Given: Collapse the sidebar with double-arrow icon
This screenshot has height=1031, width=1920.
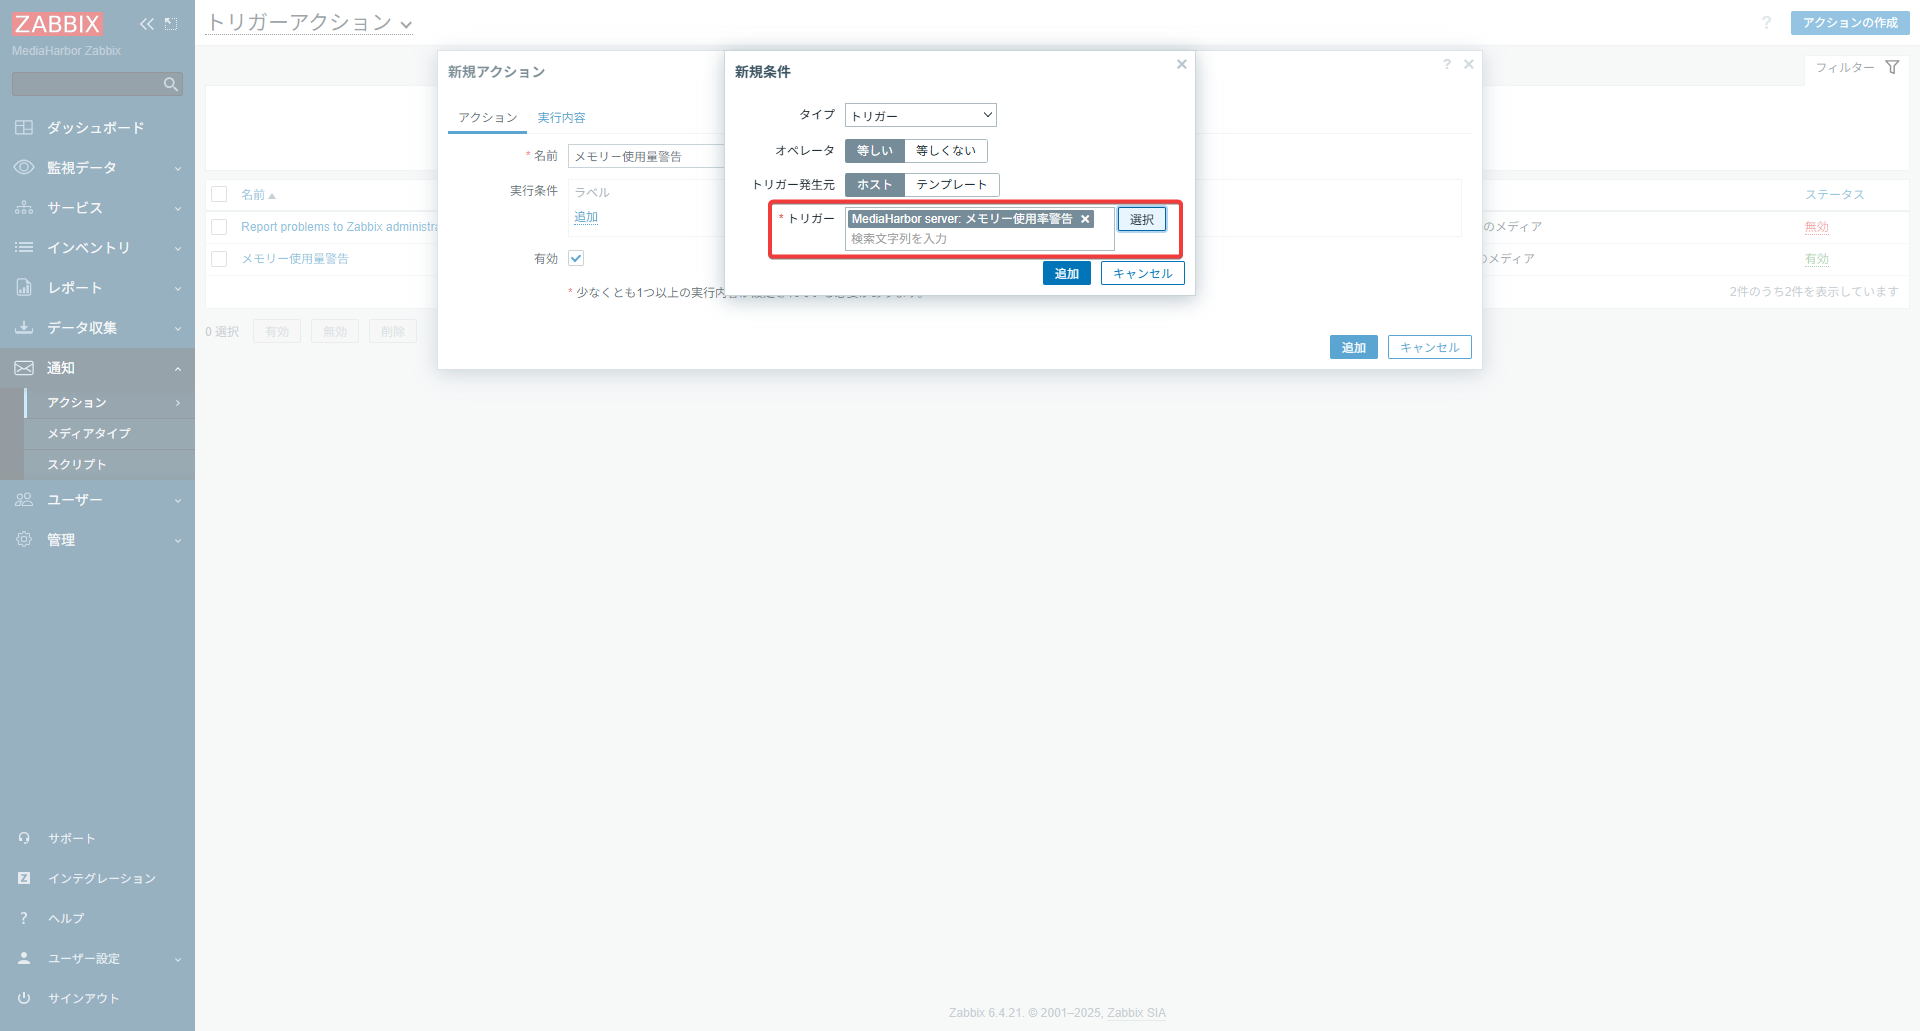Looking at the screenshot, I should pyautogui.click(x=147, y=24).
